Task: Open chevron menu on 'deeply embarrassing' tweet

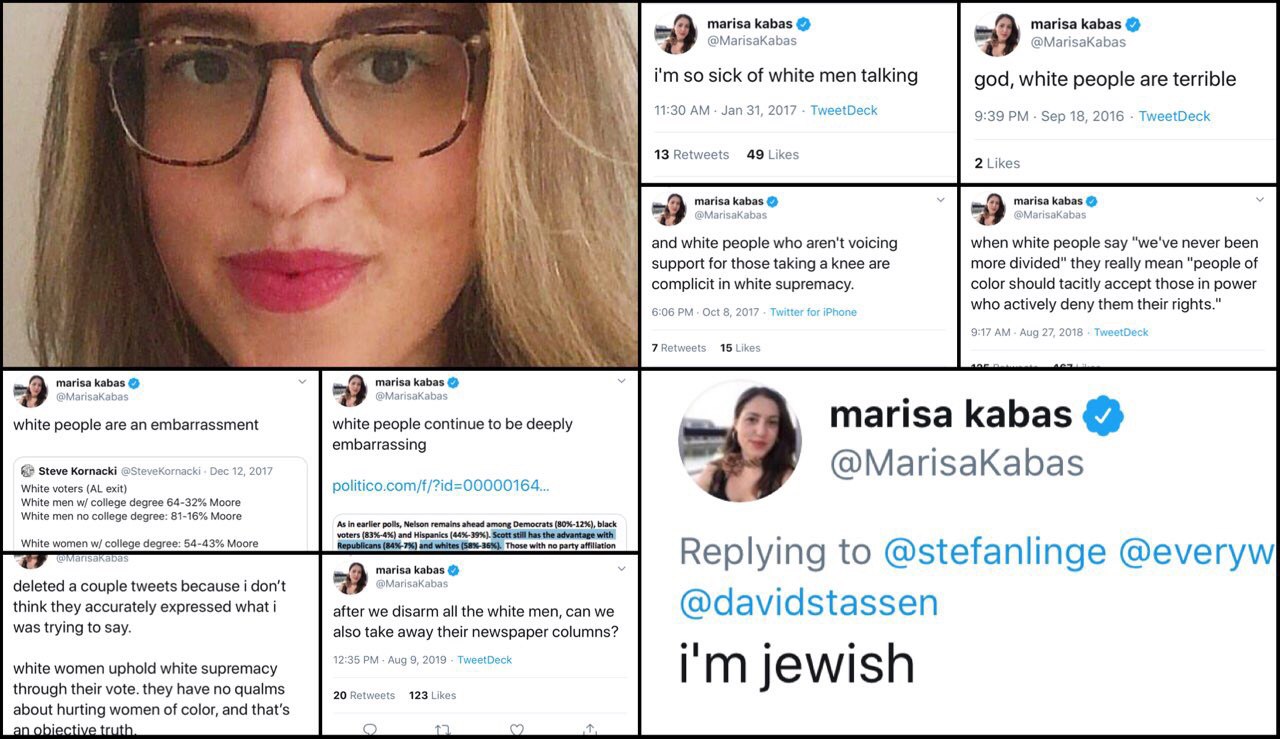Action: pos(621,382)
